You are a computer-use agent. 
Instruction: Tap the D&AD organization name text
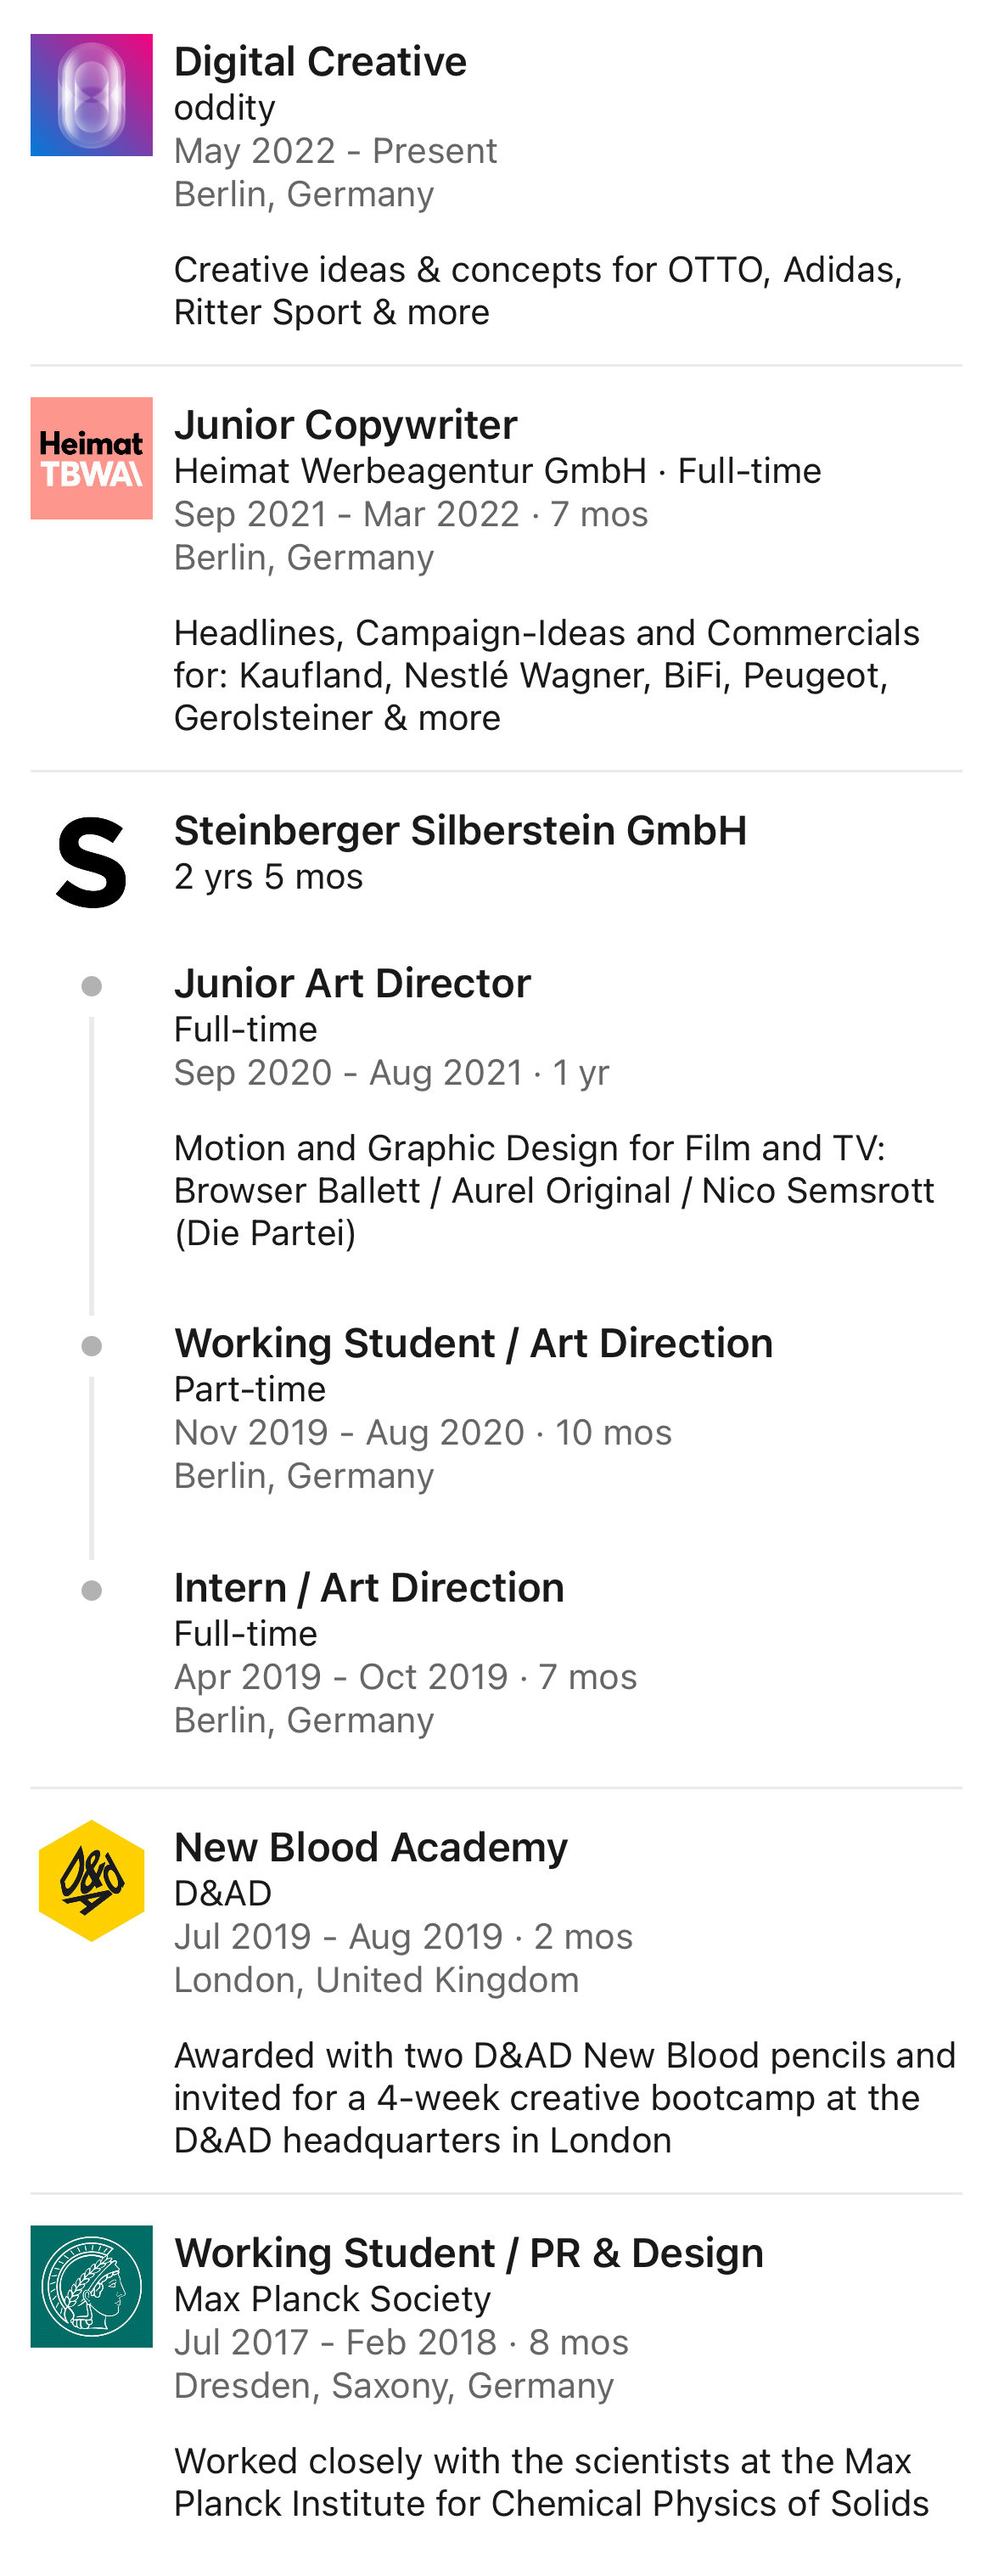click(x=223, y=1894)
